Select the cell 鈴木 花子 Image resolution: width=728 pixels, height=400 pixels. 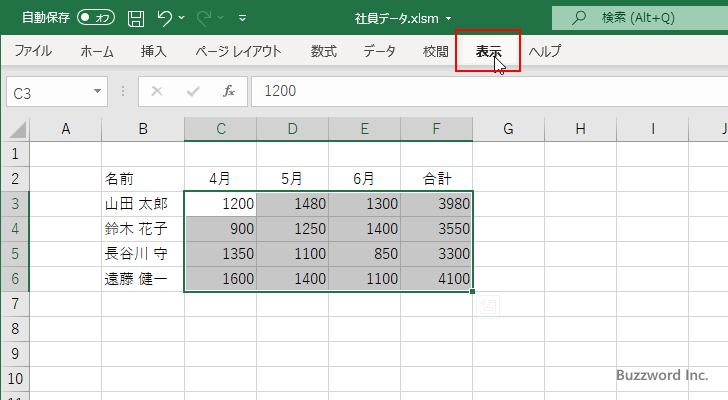coord(143,229)
